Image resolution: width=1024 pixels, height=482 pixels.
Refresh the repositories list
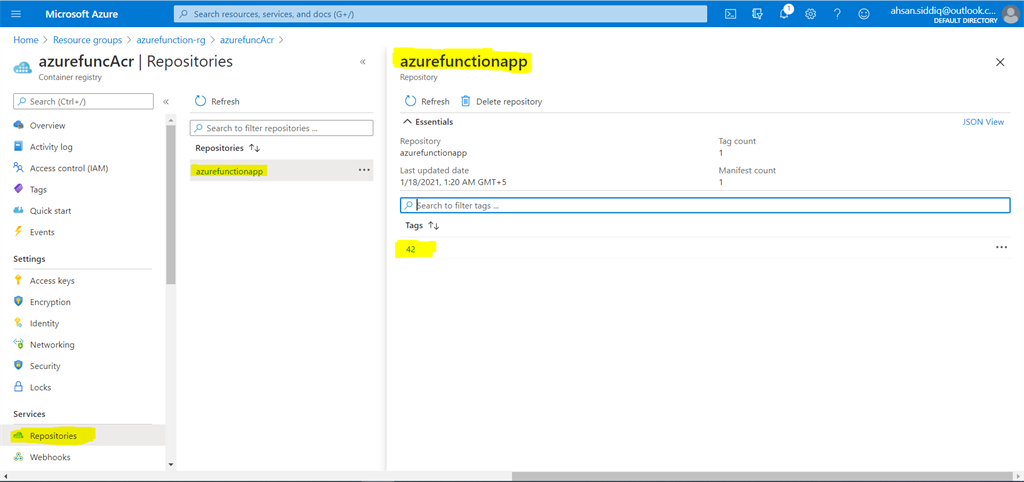coord(217,101)
